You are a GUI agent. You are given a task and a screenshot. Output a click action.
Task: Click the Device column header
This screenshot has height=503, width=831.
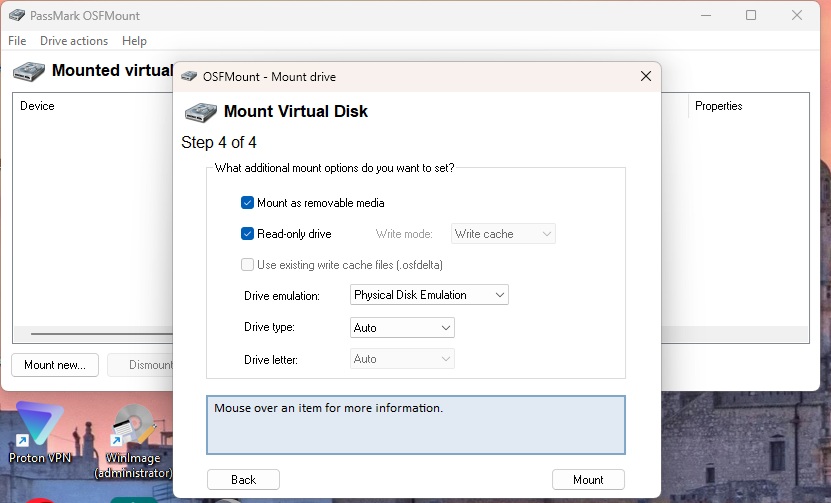(x=37, y=106)
